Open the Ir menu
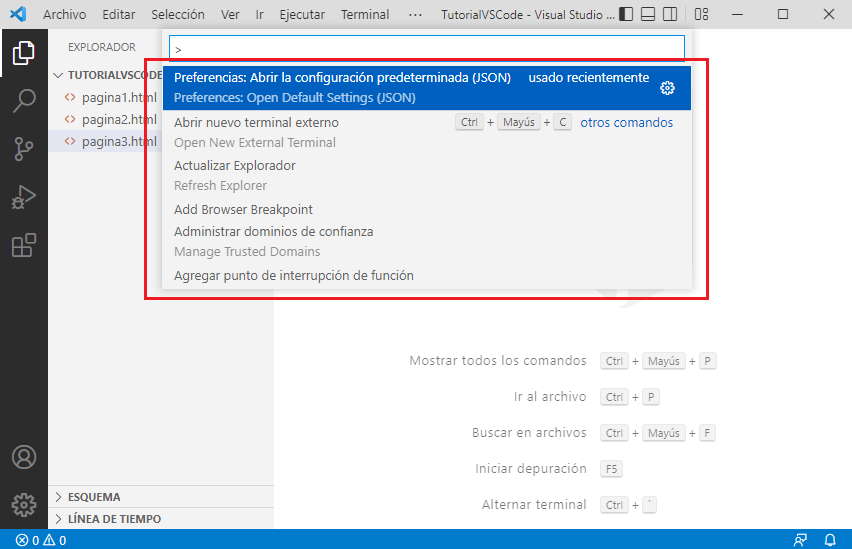852x549 pixels. 260,15
